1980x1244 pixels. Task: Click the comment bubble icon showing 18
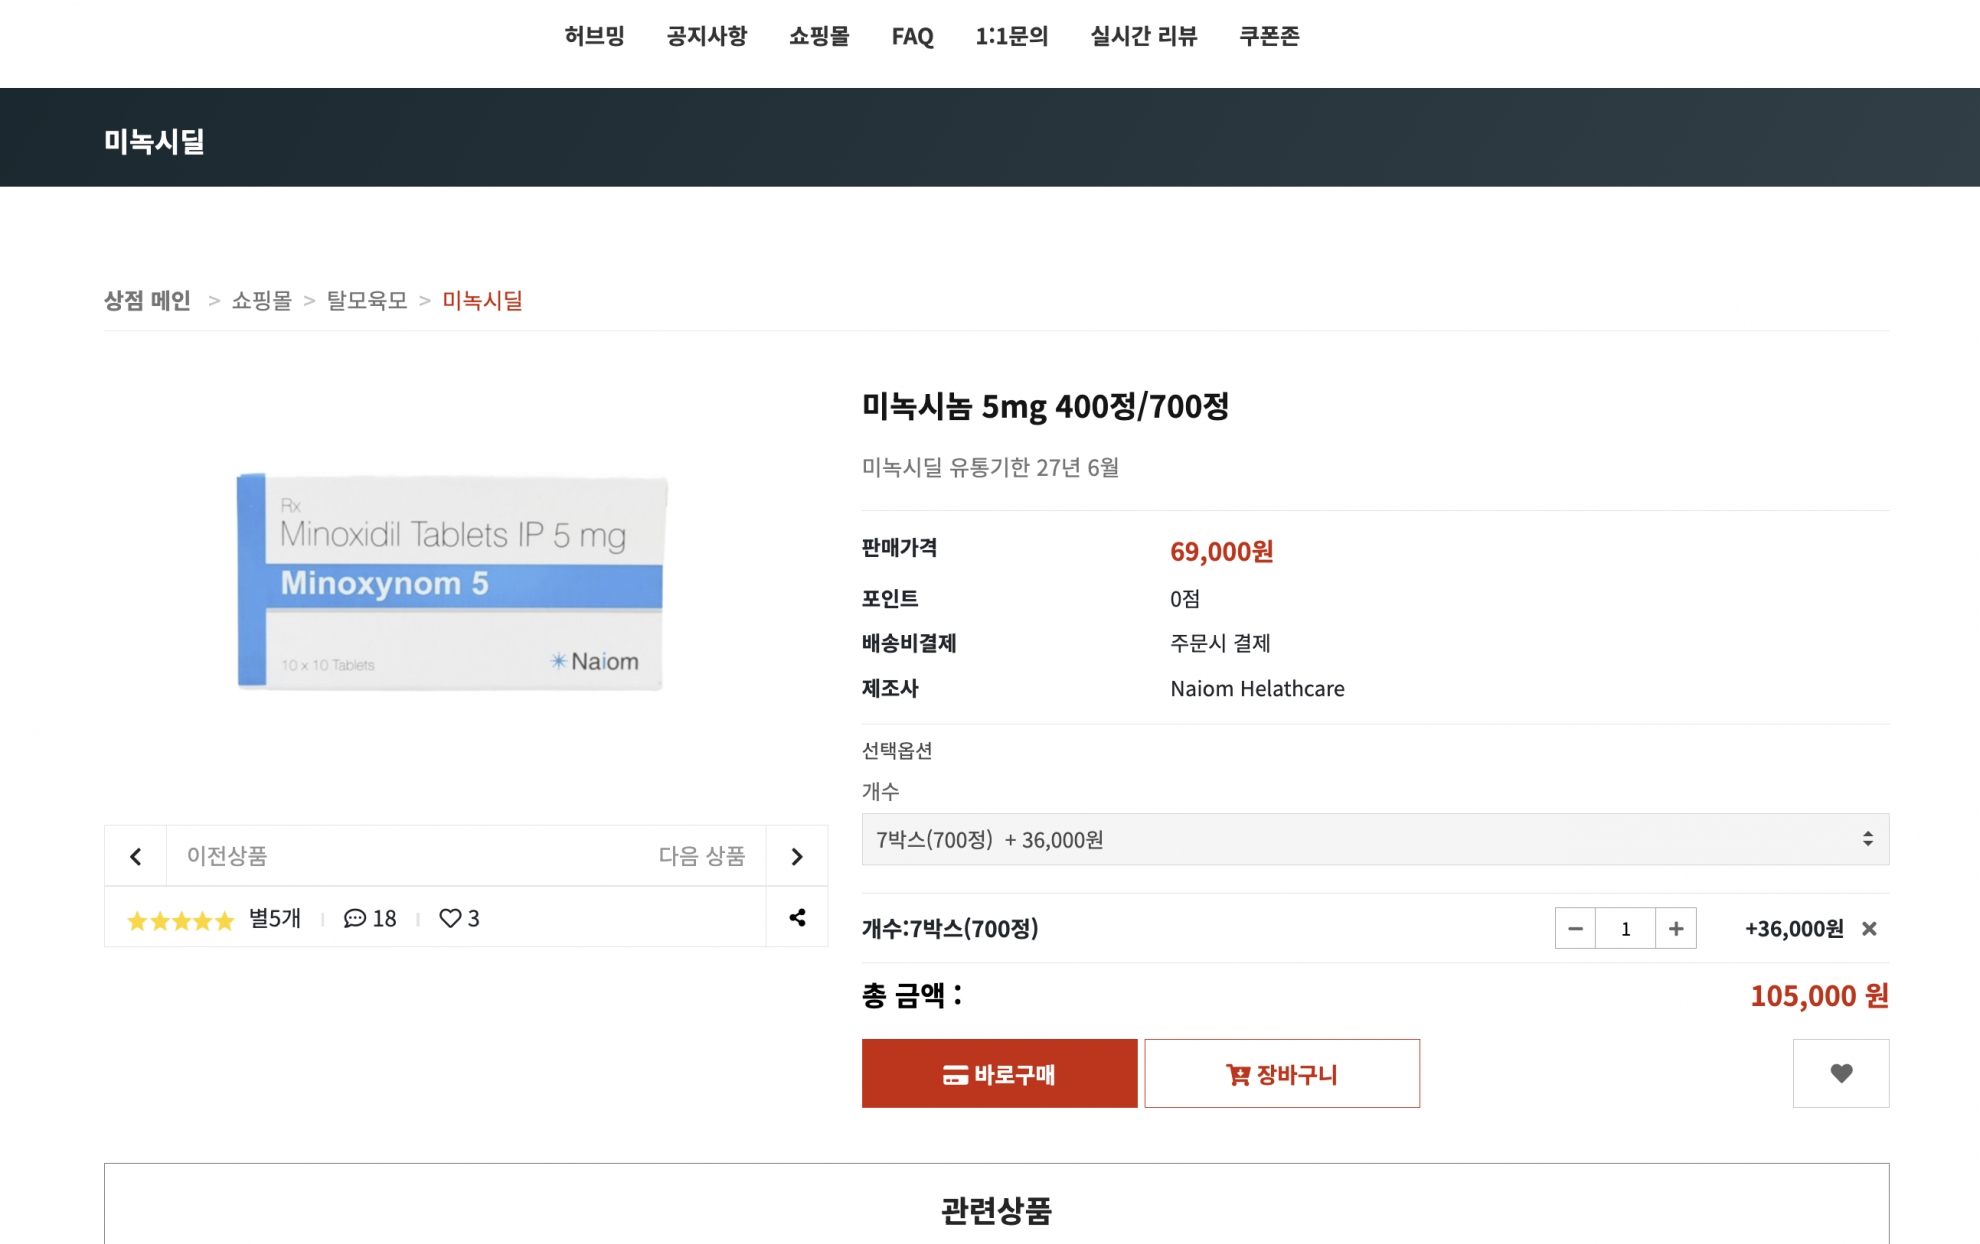(x=355, y=918)
